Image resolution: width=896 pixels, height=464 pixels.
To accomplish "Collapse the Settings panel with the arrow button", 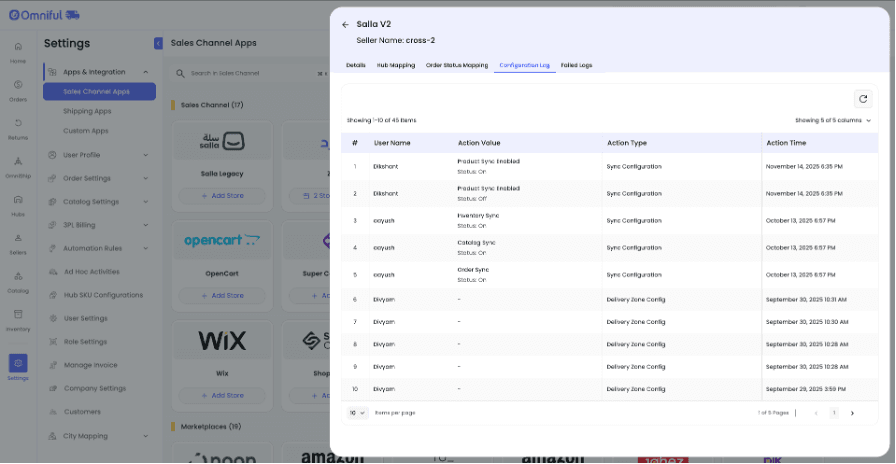I will (x=158, y=43).
